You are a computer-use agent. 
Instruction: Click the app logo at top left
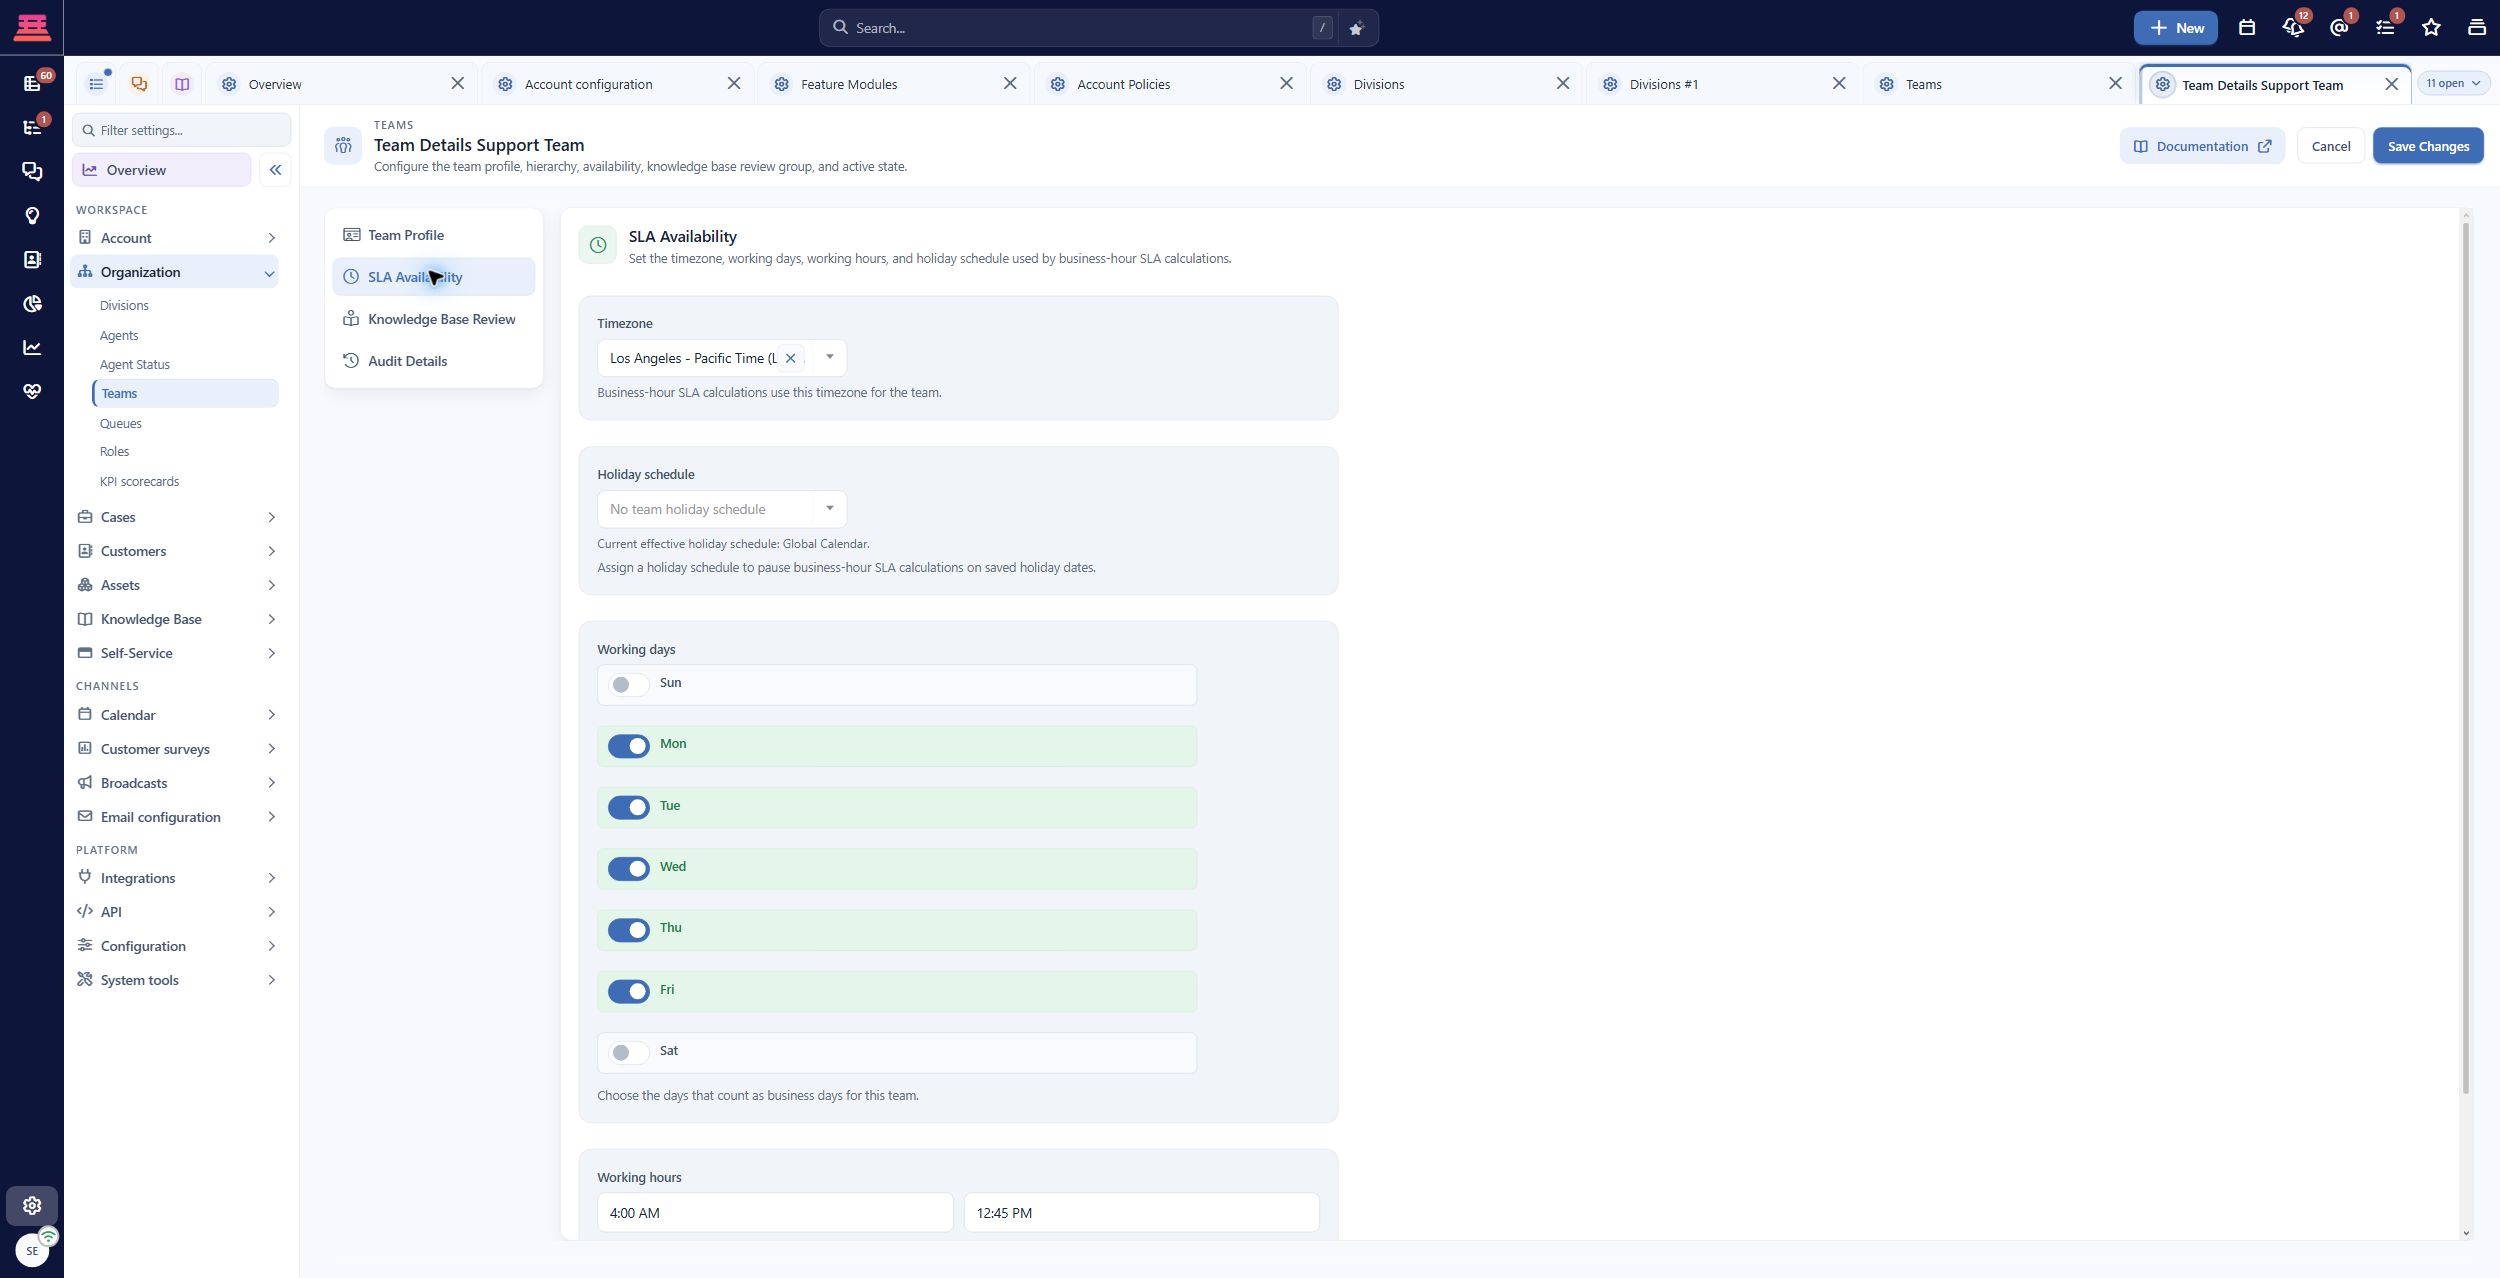click(32, 27)
